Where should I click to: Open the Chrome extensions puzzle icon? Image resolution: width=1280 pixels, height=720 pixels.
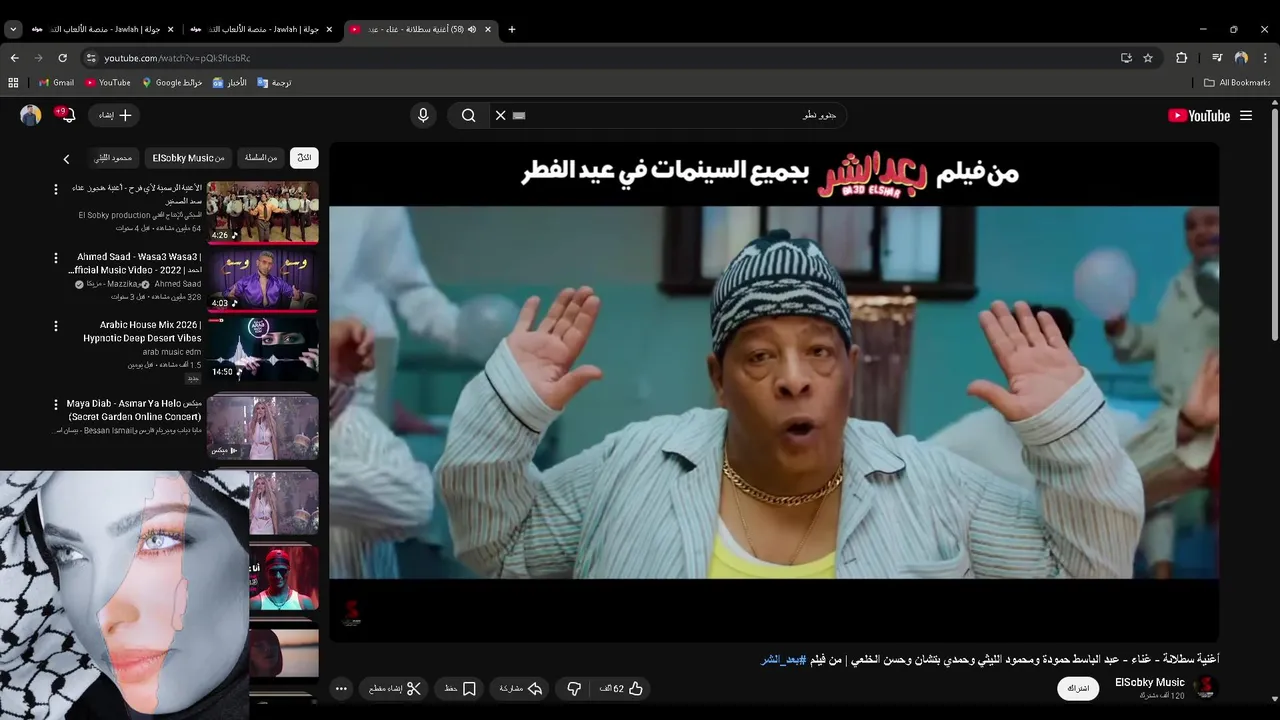point(1181,58)
